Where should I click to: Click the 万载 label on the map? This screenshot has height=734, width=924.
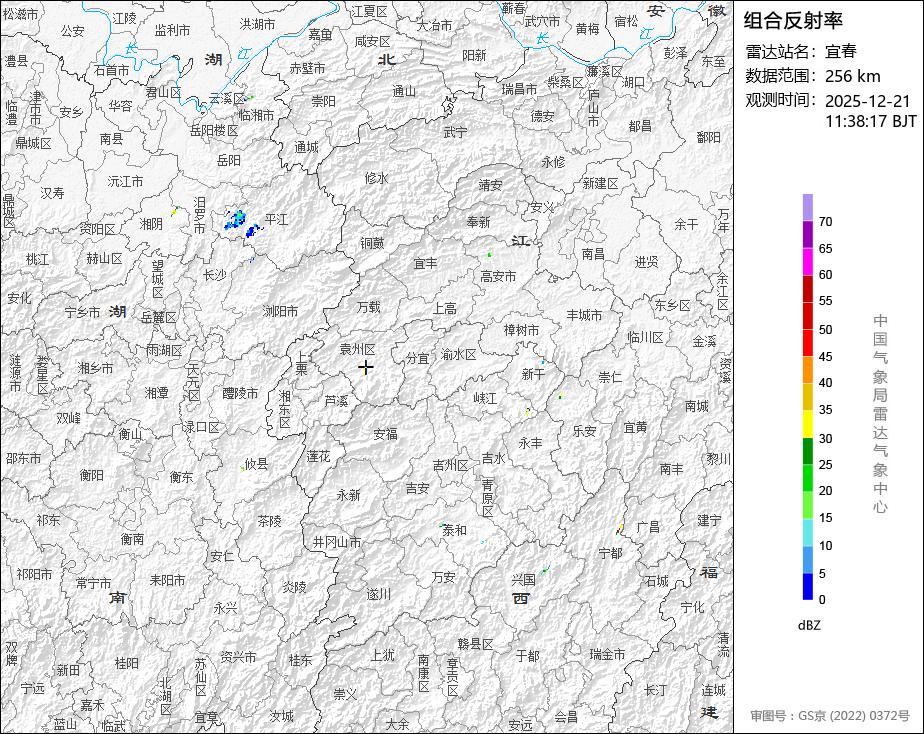click(369, 307)
